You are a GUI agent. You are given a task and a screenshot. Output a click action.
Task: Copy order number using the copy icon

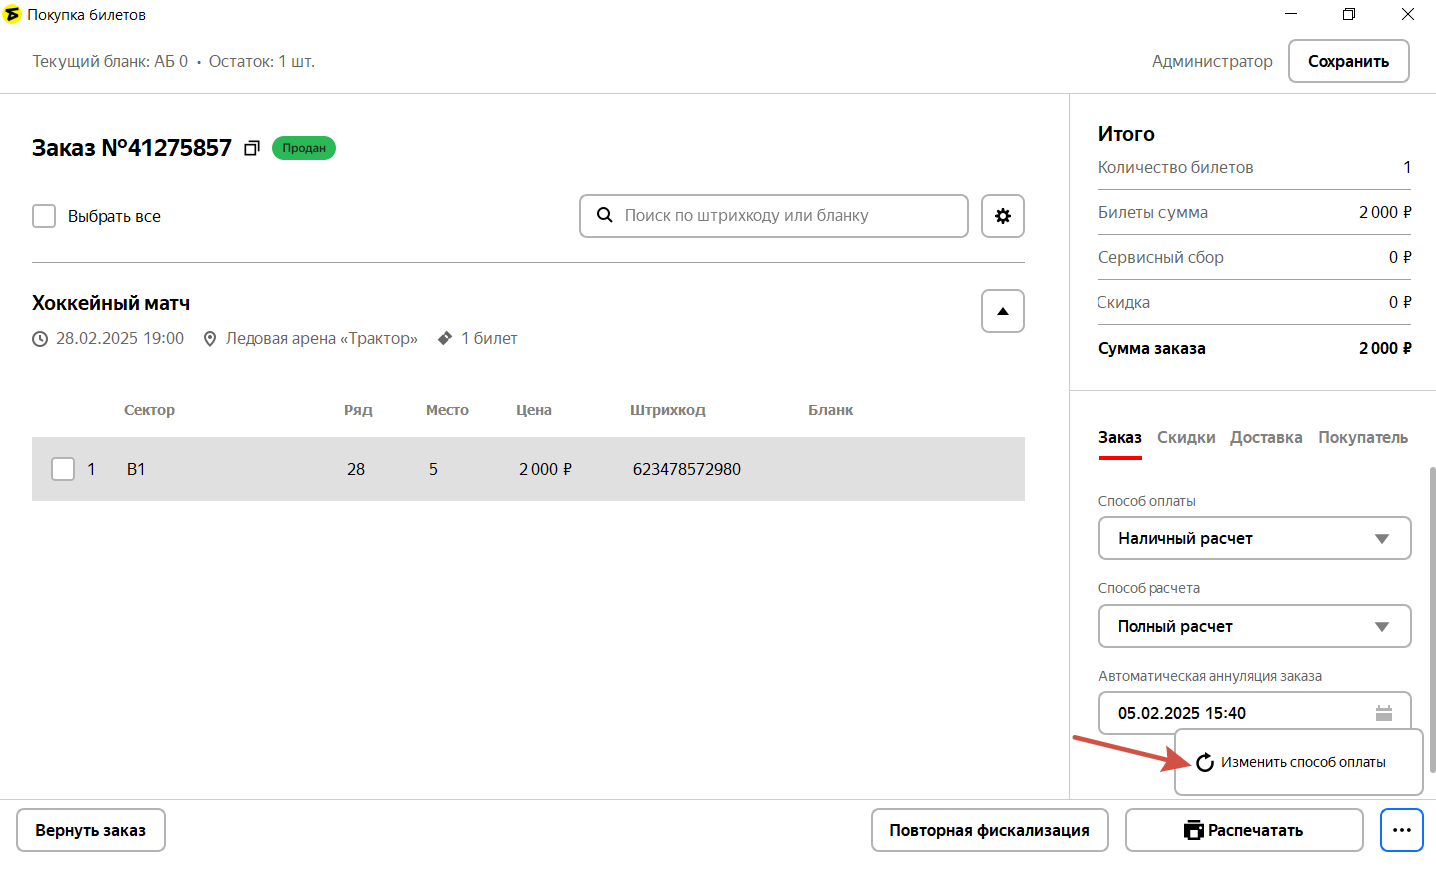[252, 148]
